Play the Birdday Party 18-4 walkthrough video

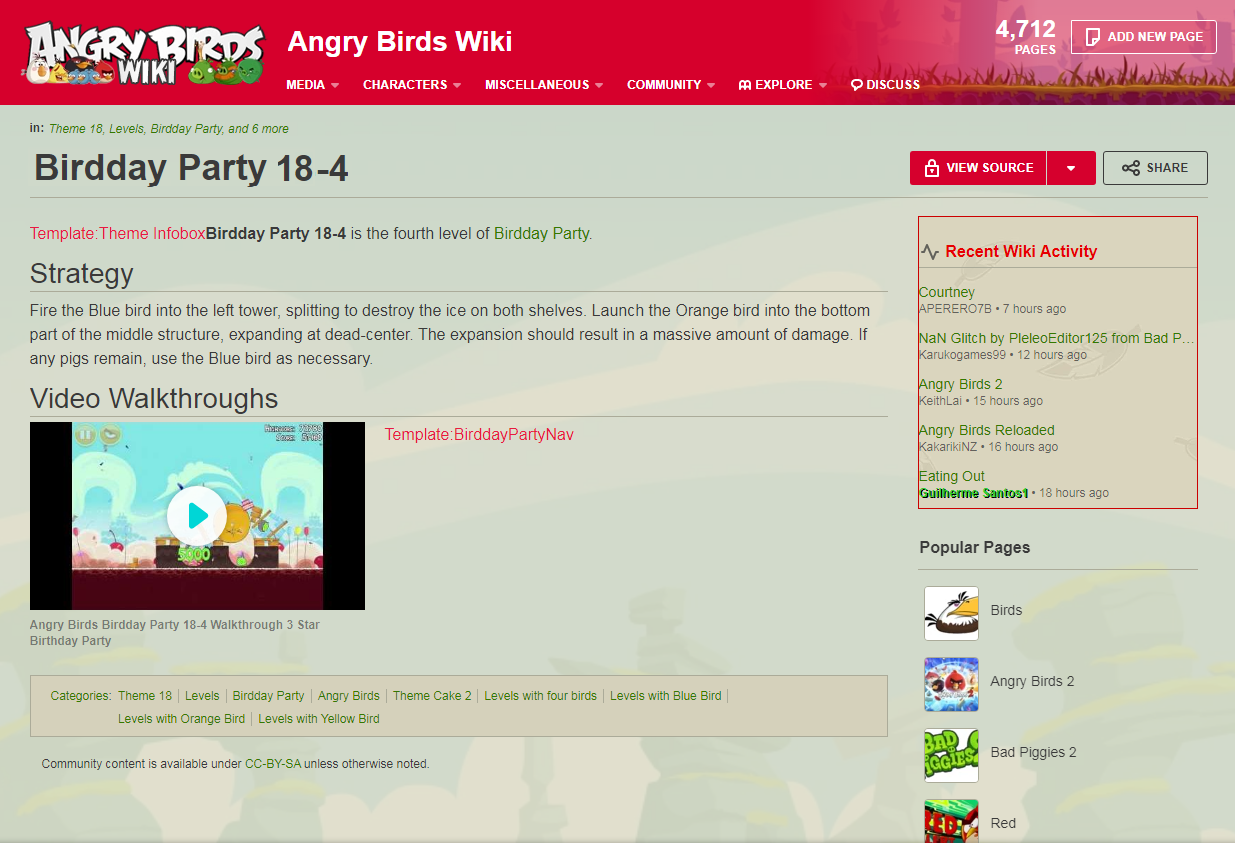coord(197,516)
